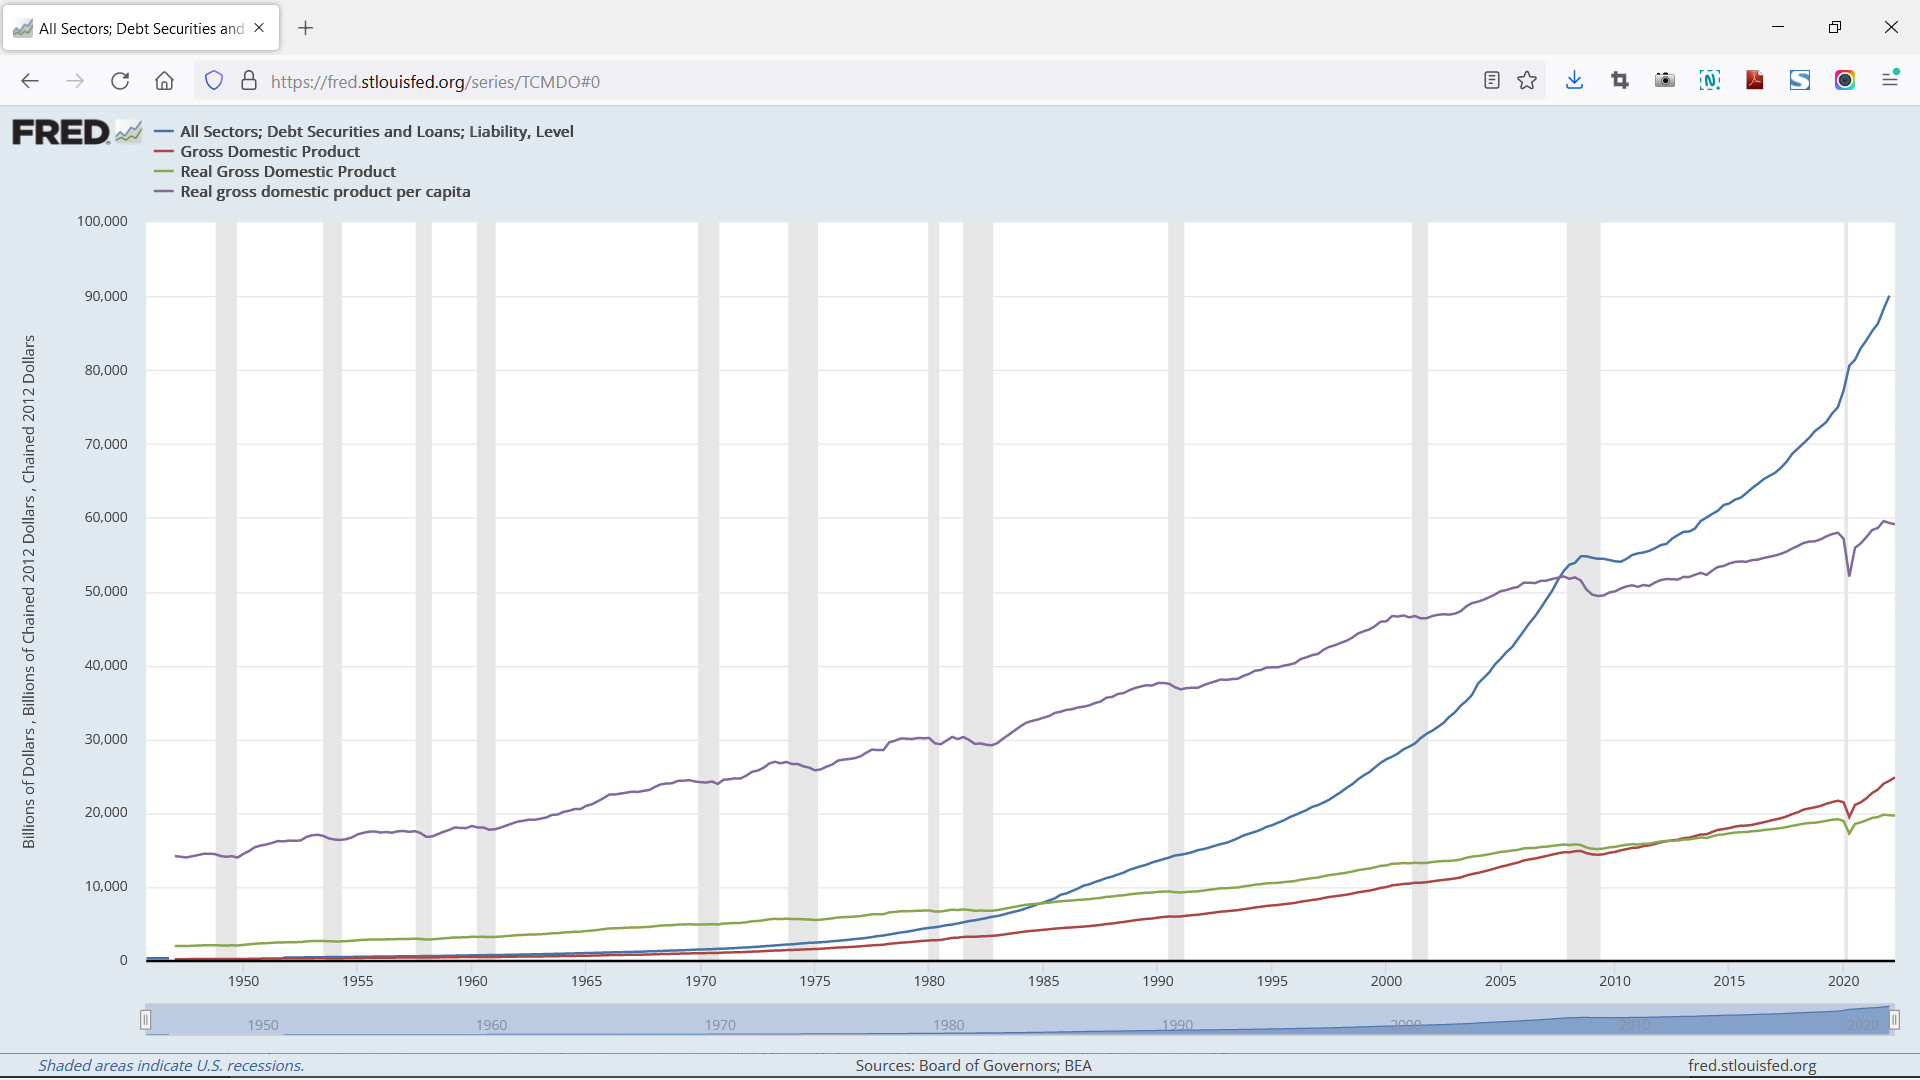Bookmark this page with the star icon

(x=1527, y=80)
